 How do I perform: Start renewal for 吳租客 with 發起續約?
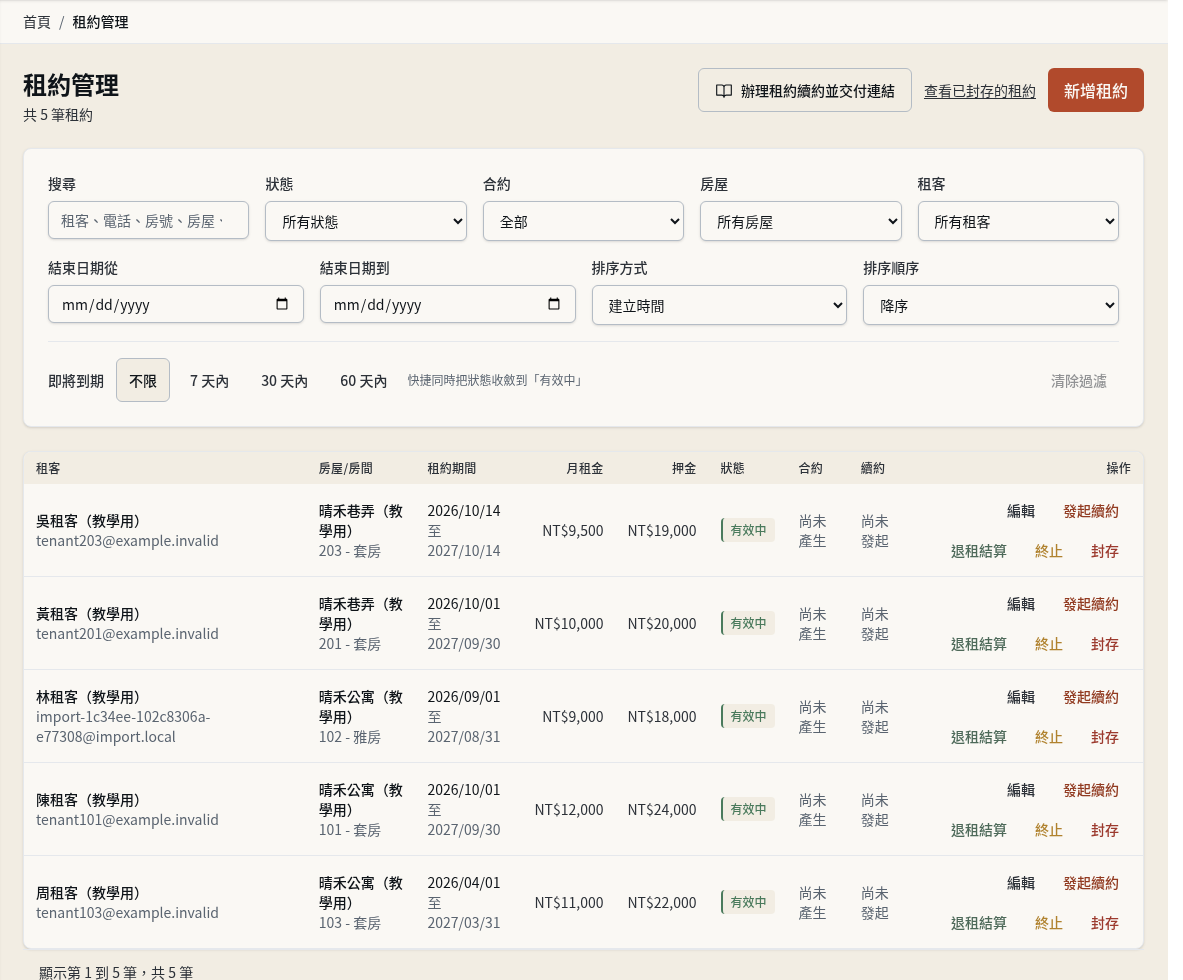(x=1091, y=511)
